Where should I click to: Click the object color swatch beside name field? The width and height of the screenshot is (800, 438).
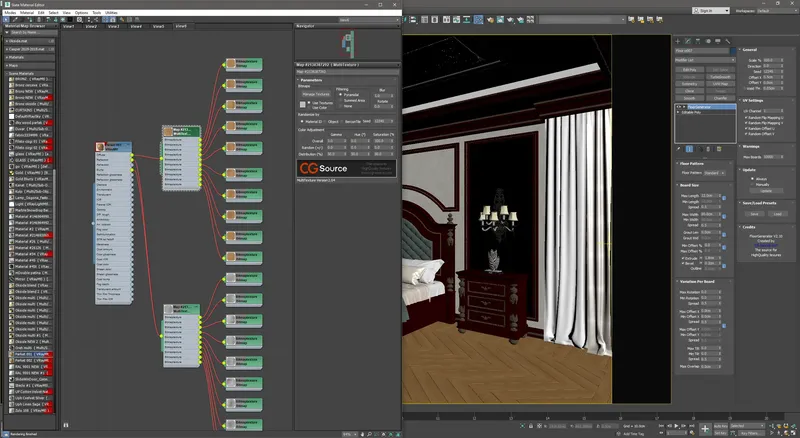tap(733, 51)
